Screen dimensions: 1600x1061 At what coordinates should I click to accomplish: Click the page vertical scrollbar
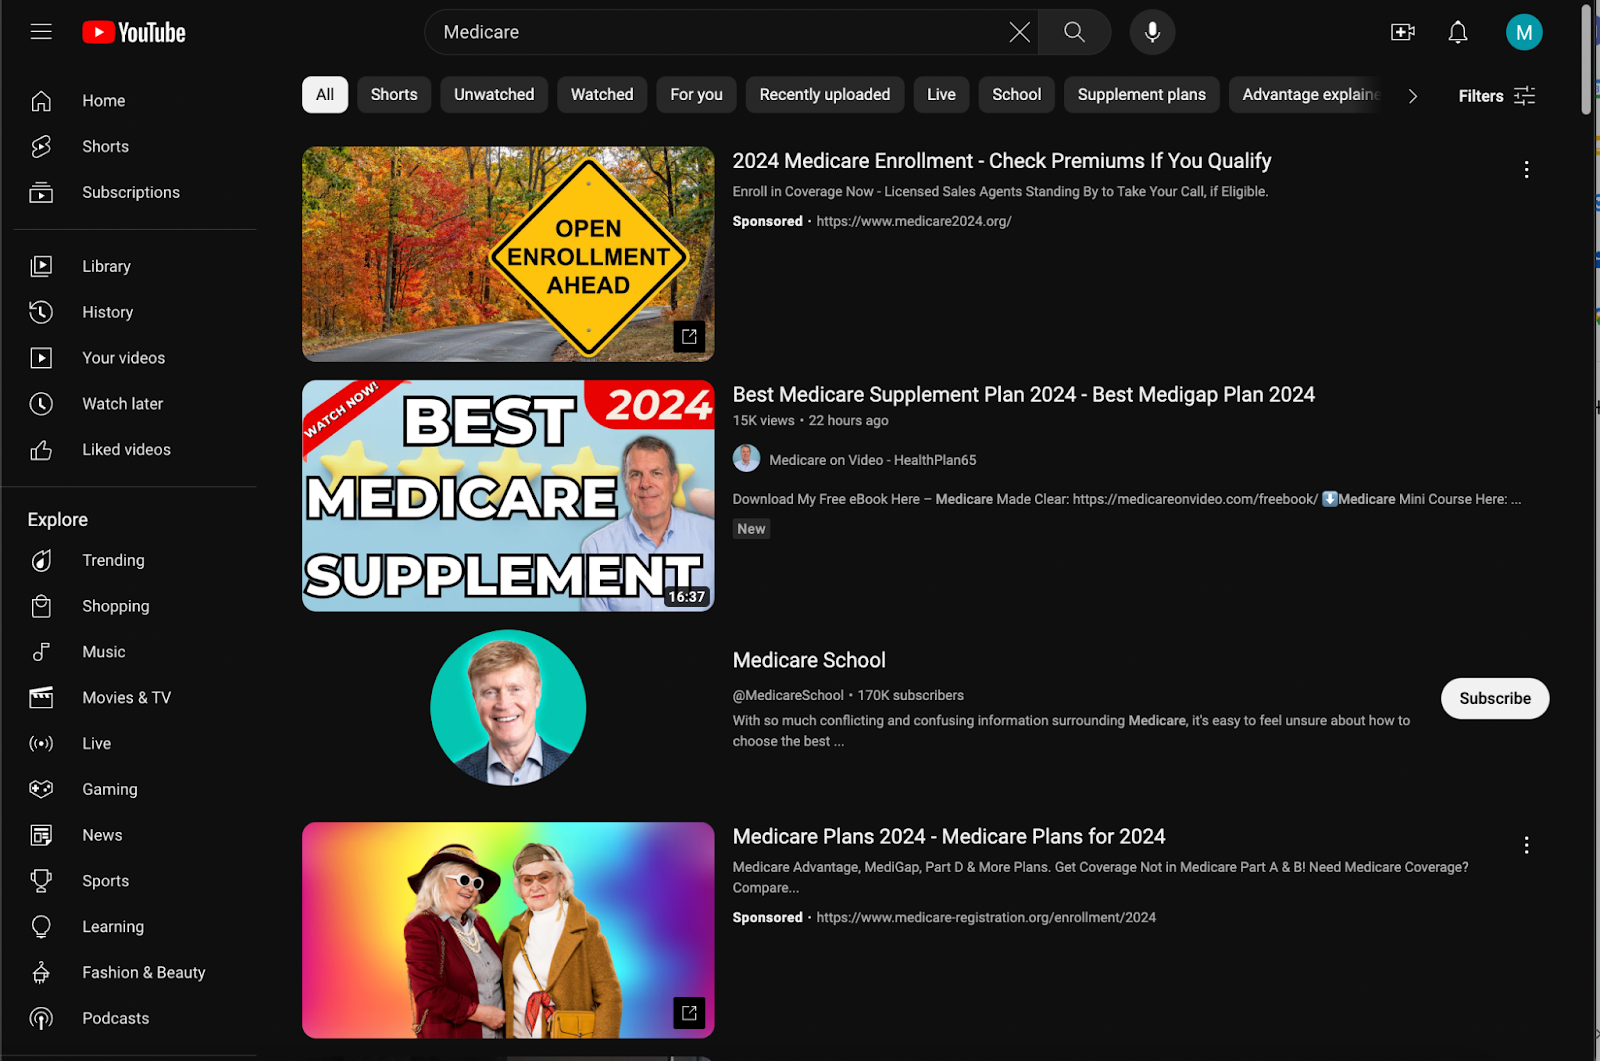tap(1586, 60)
